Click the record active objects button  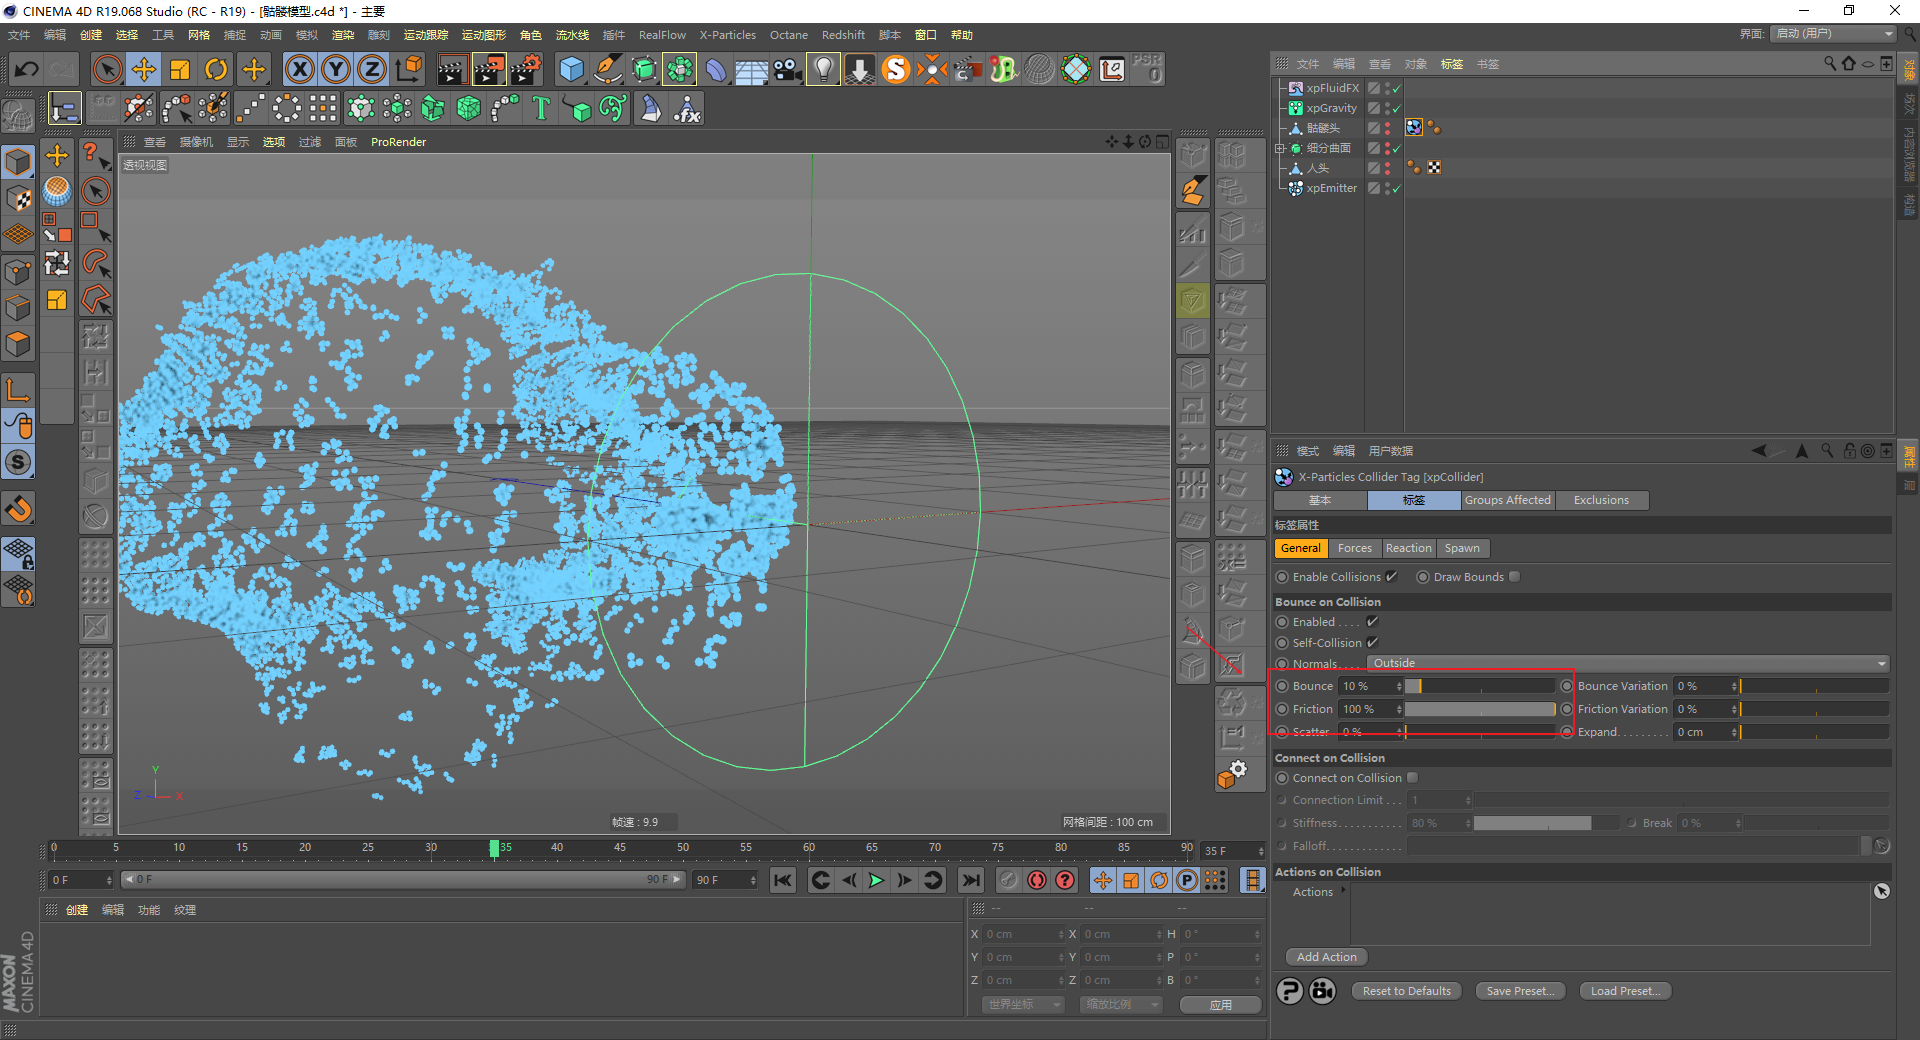(1037, 880)
